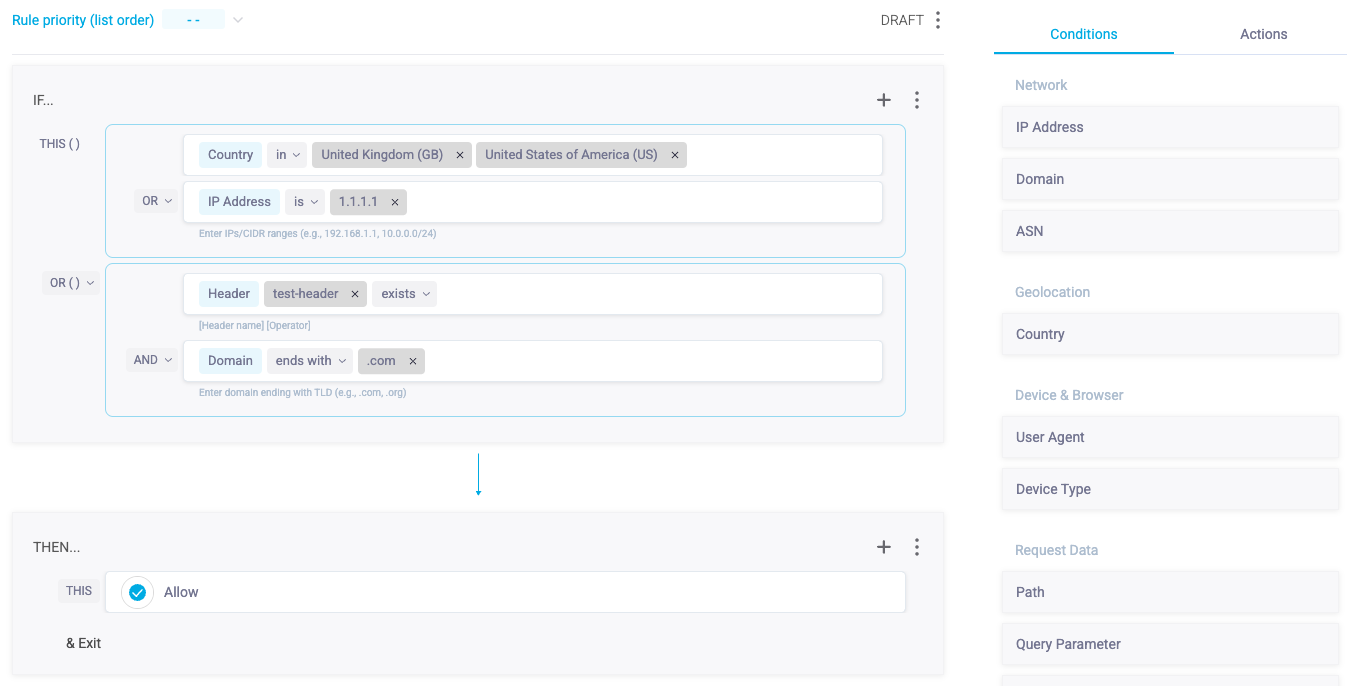Remove United States of America (US) tag
The width and height of the screenshot is (1347, 686).
pos(675,155)
